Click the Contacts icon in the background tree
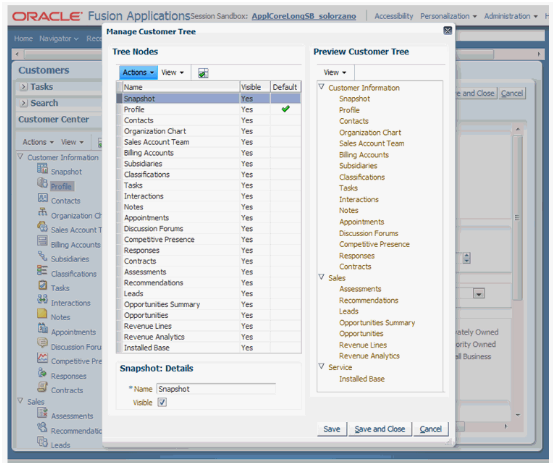The height and width of the screenshot is (465, 555). point(42,198)
